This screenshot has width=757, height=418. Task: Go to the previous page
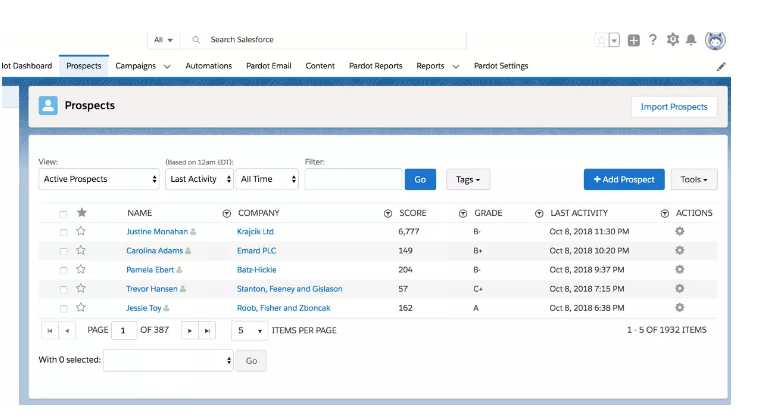click(x=67, y=331)
